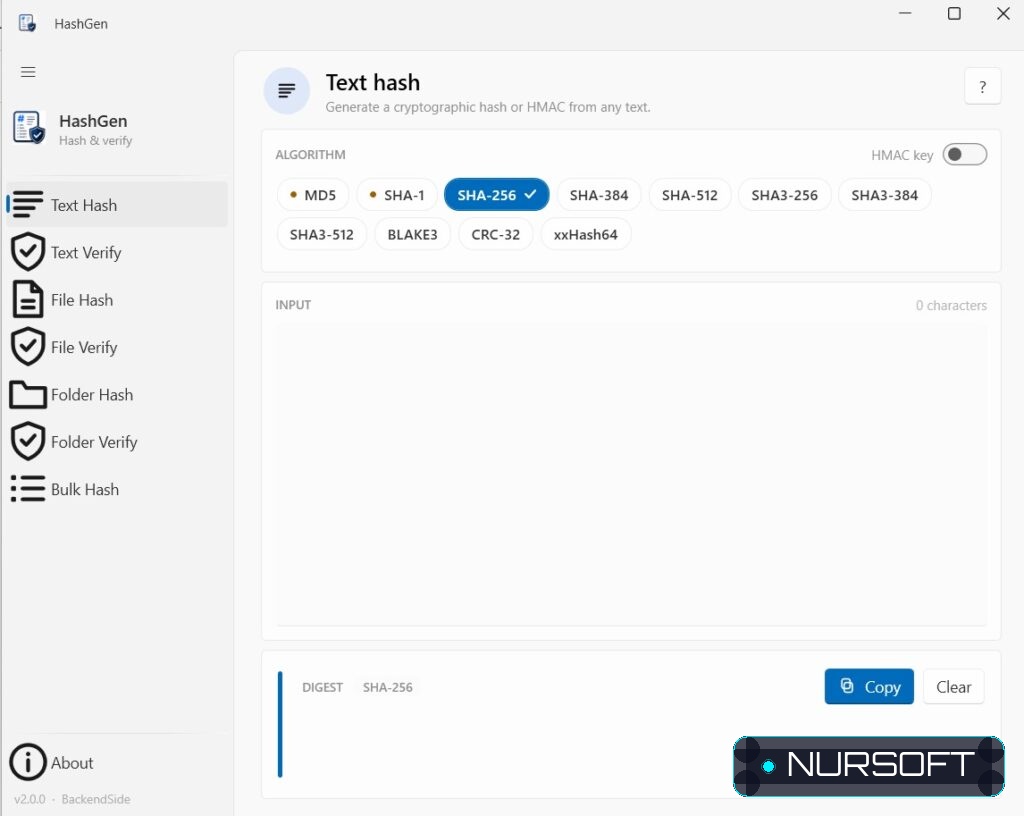Image resolution: width=1024 pixels, height=816 pixels.
Task: Click inside the INPUT text area
Action: 631,473
